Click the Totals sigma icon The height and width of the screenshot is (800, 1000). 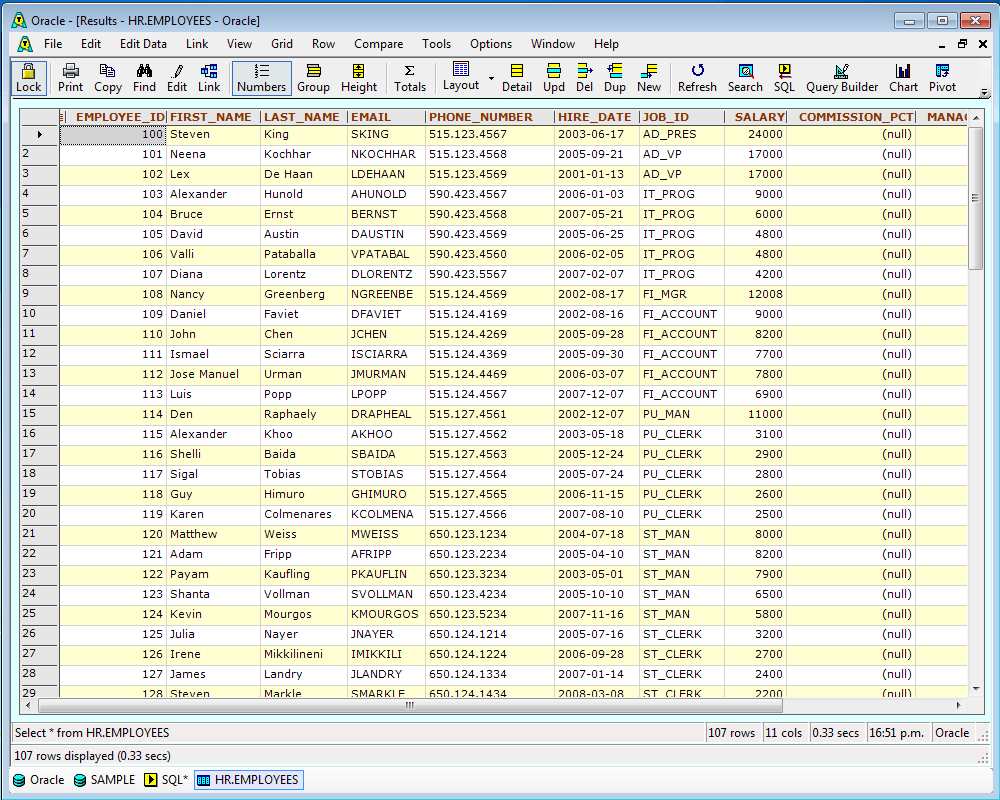tap(409, 78)
